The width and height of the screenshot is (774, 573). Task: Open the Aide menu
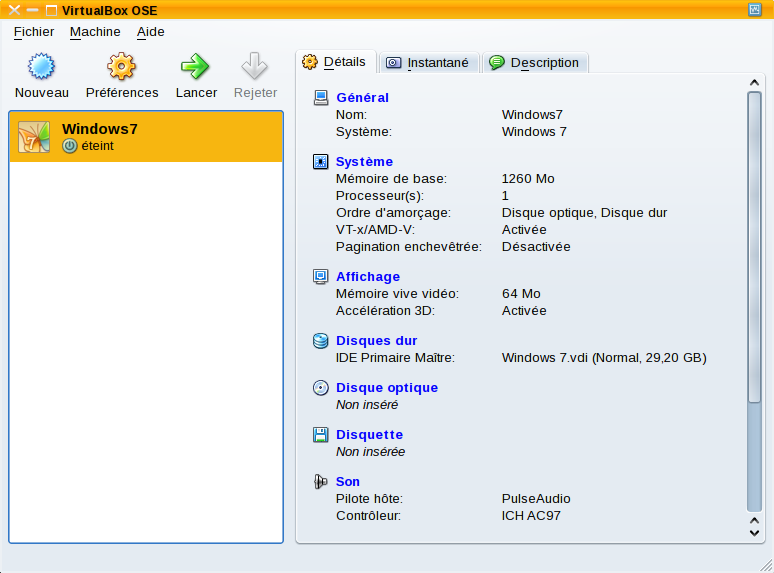tap(151, 32)
